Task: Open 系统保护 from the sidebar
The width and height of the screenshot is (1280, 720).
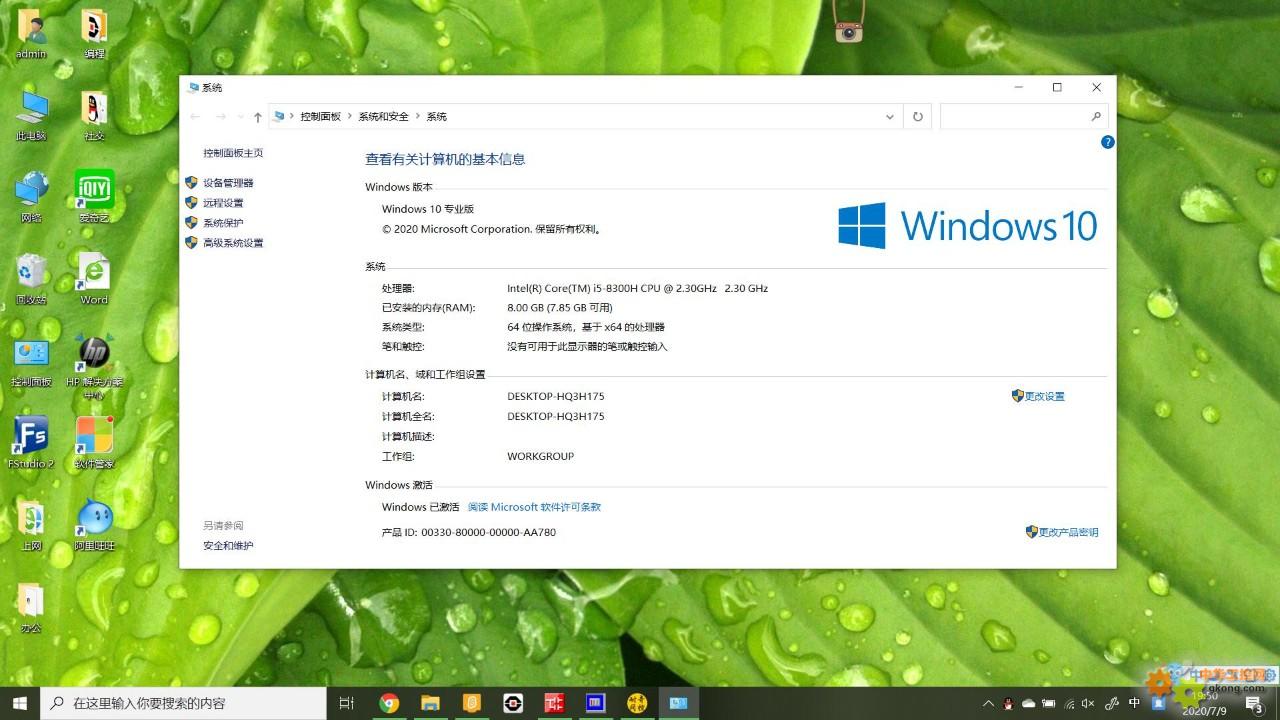Action: pyautogui.click(x=223, y=223)
